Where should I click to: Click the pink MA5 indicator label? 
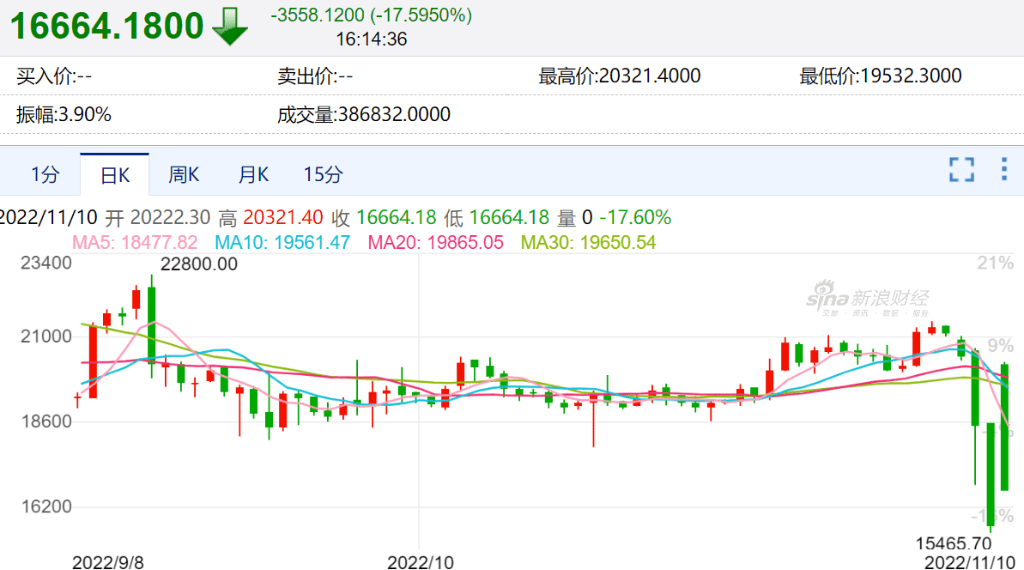(135, 242)
